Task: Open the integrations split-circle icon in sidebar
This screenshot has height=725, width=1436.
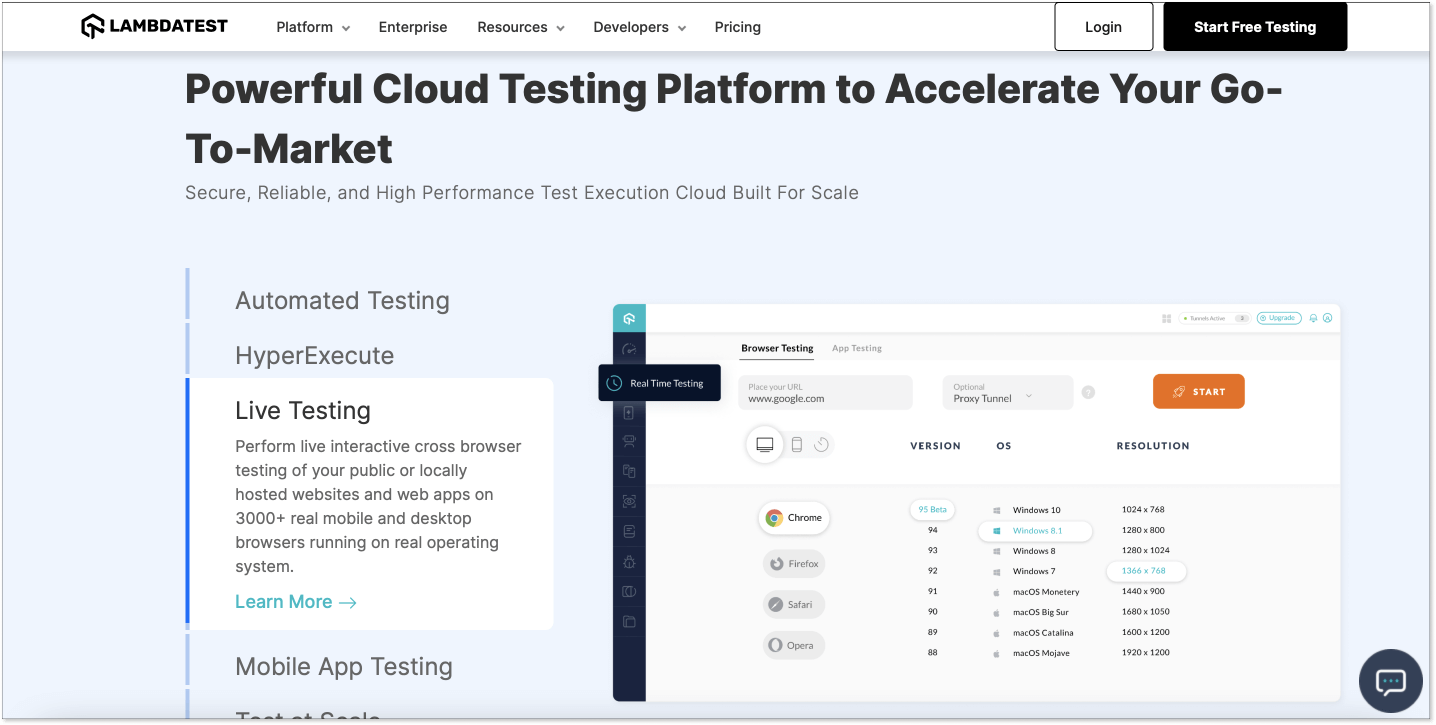Action: [x=629, y=592]
